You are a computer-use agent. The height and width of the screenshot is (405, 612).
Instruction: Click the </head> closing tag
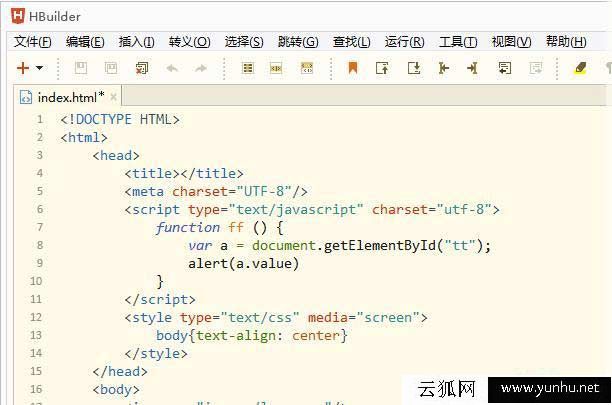(x=120, y=371)
